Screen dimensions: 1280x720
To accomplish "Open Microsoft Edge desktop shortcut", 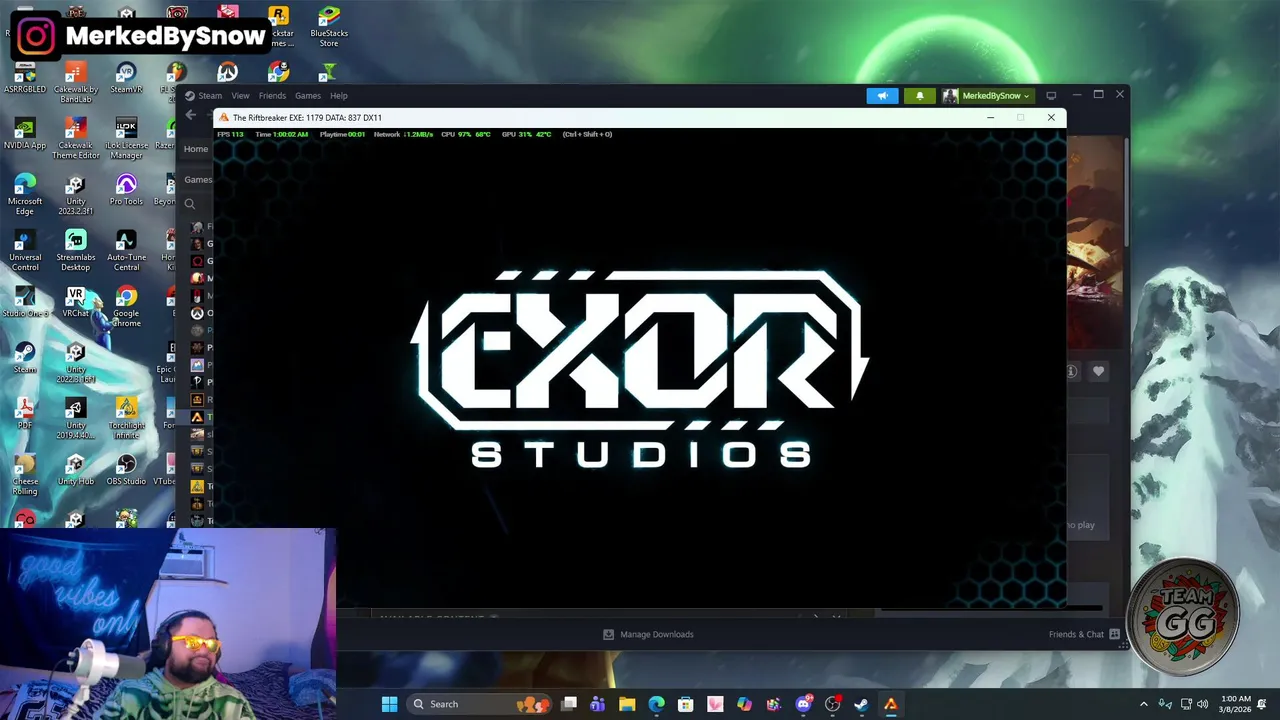I will 25,195.
